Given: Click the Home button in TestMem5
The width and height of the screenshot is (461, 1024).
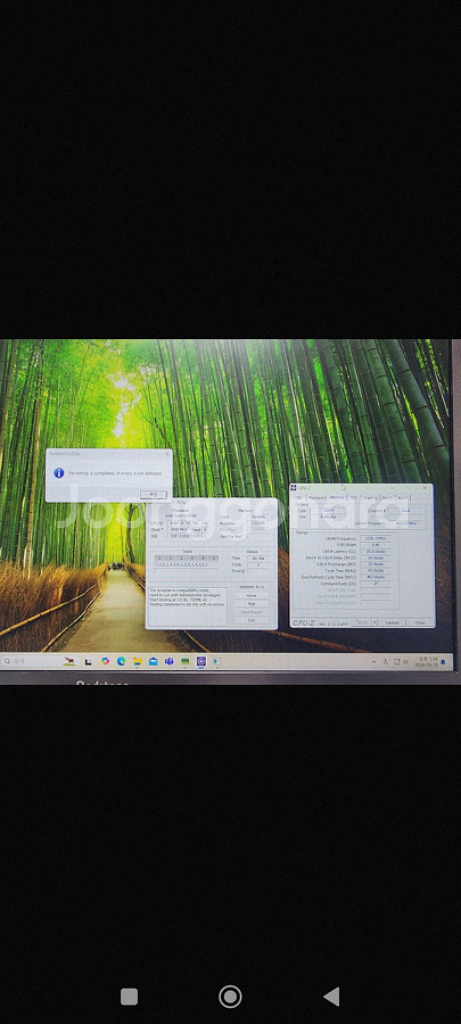Looking at the screenshot, I should tap(251, 596).
